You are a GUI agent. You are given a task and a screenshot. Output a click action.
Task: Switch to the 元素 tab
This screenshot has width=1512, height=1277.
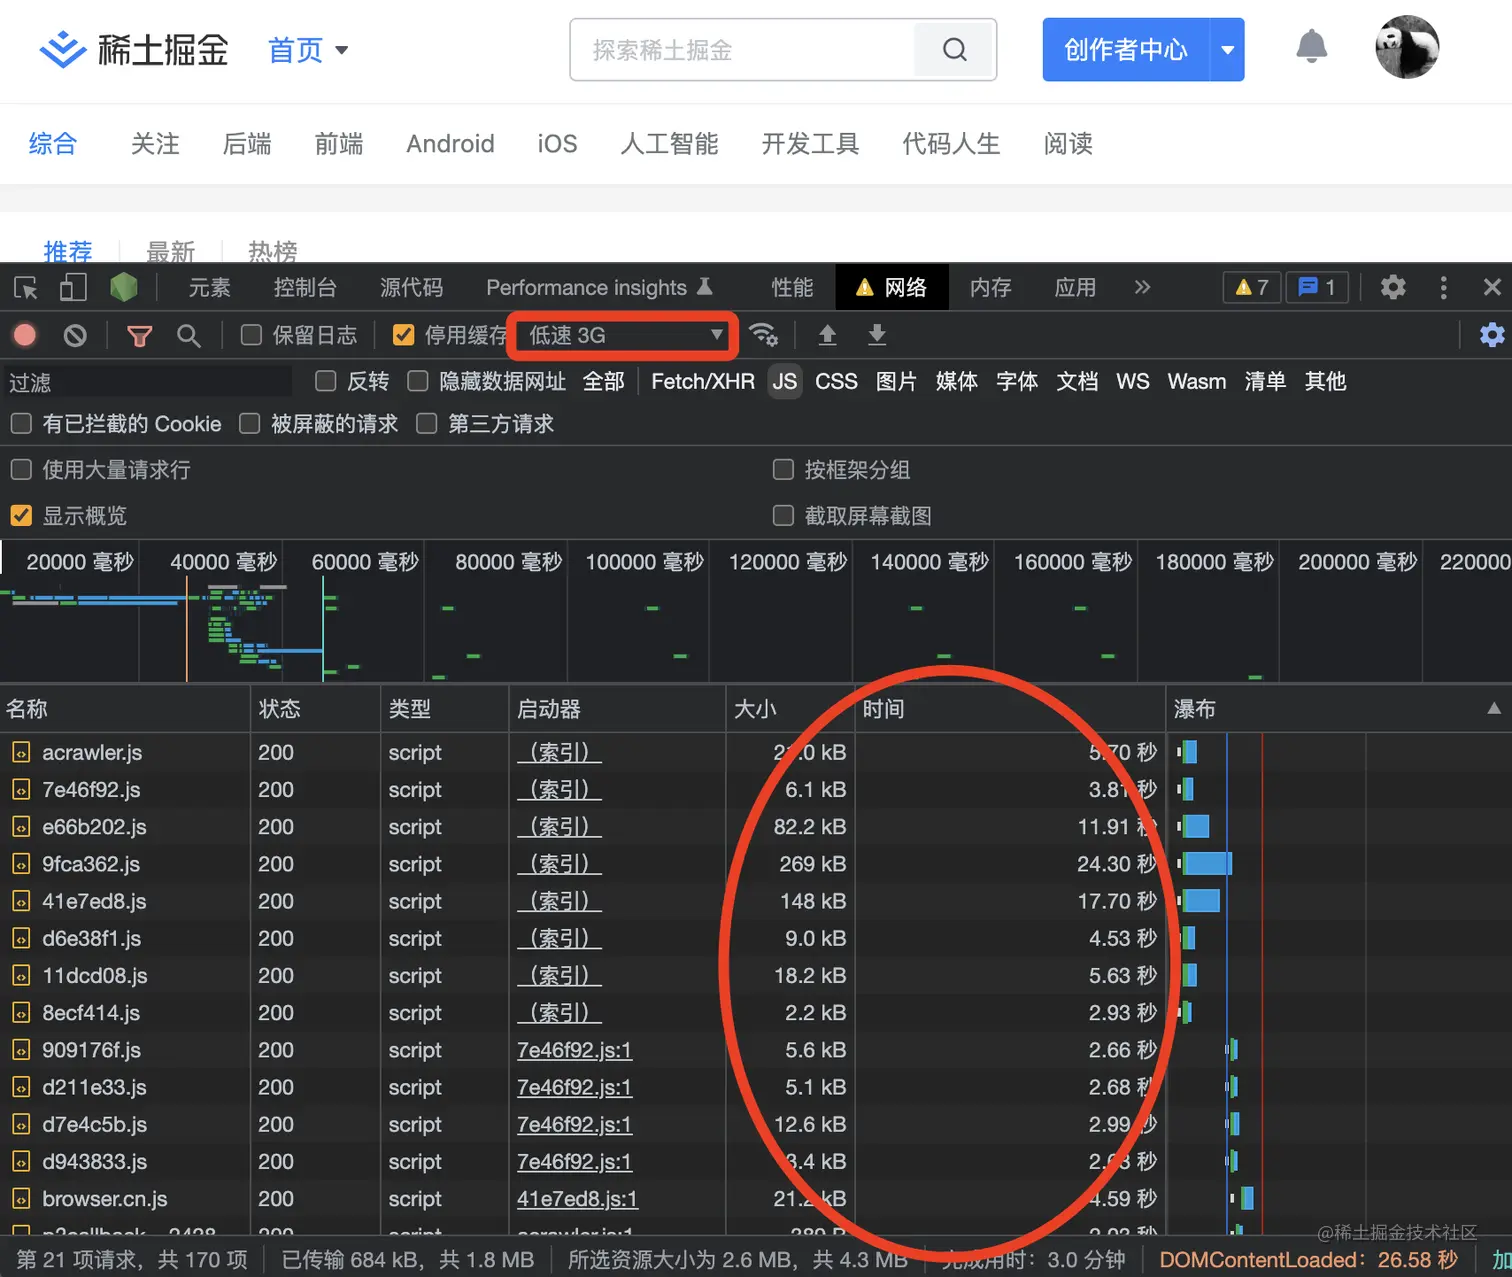coord(210,288)
